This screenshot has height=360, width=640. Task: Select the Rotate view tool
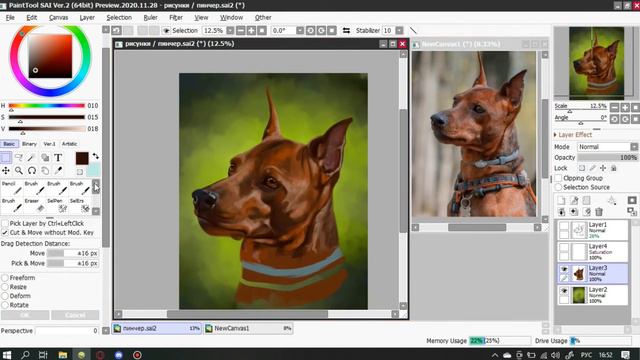pos(32,171)
